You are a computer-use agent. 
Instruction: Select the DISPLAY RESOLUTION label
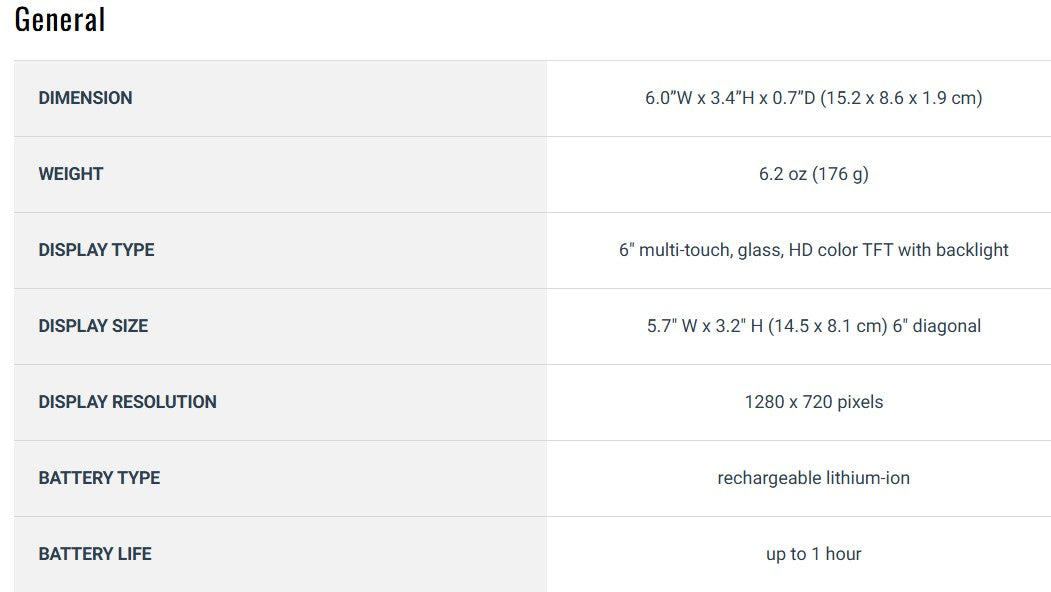(x=127, y=402)
